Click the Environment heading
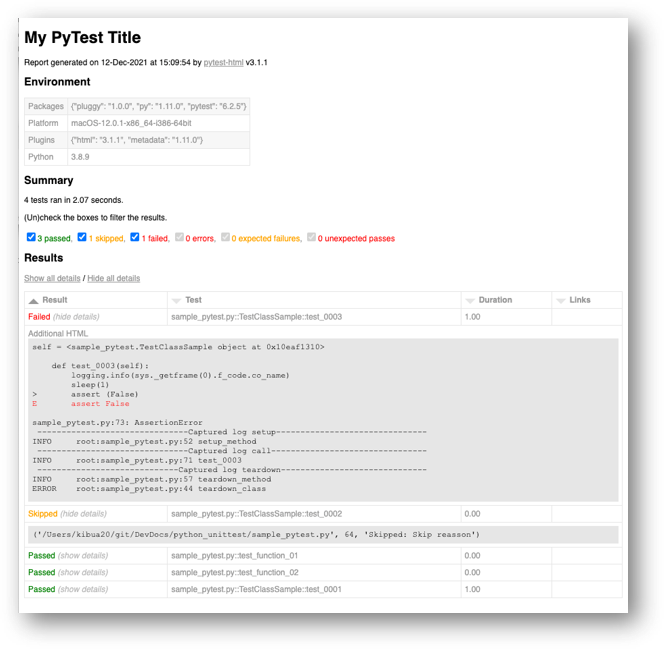Viewport: 664px width, 649px height. click(57, 82)
